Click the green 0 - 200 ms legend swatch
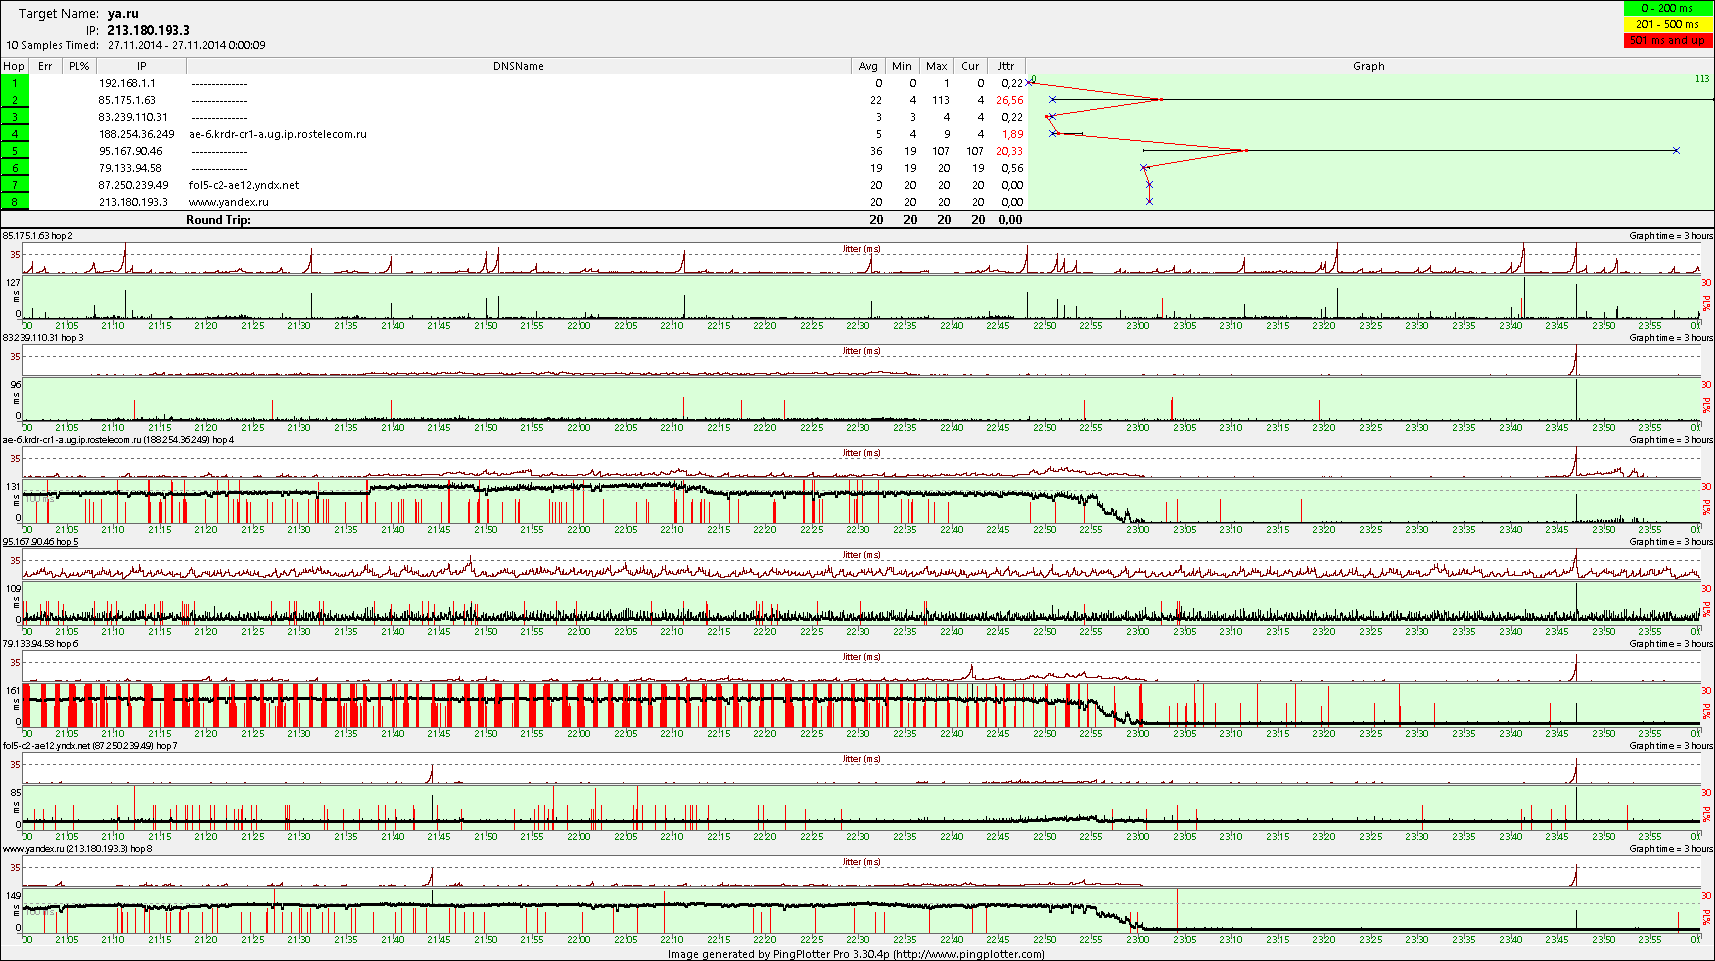Viewport: 1715px width, 961px height. click(1668, 8)
